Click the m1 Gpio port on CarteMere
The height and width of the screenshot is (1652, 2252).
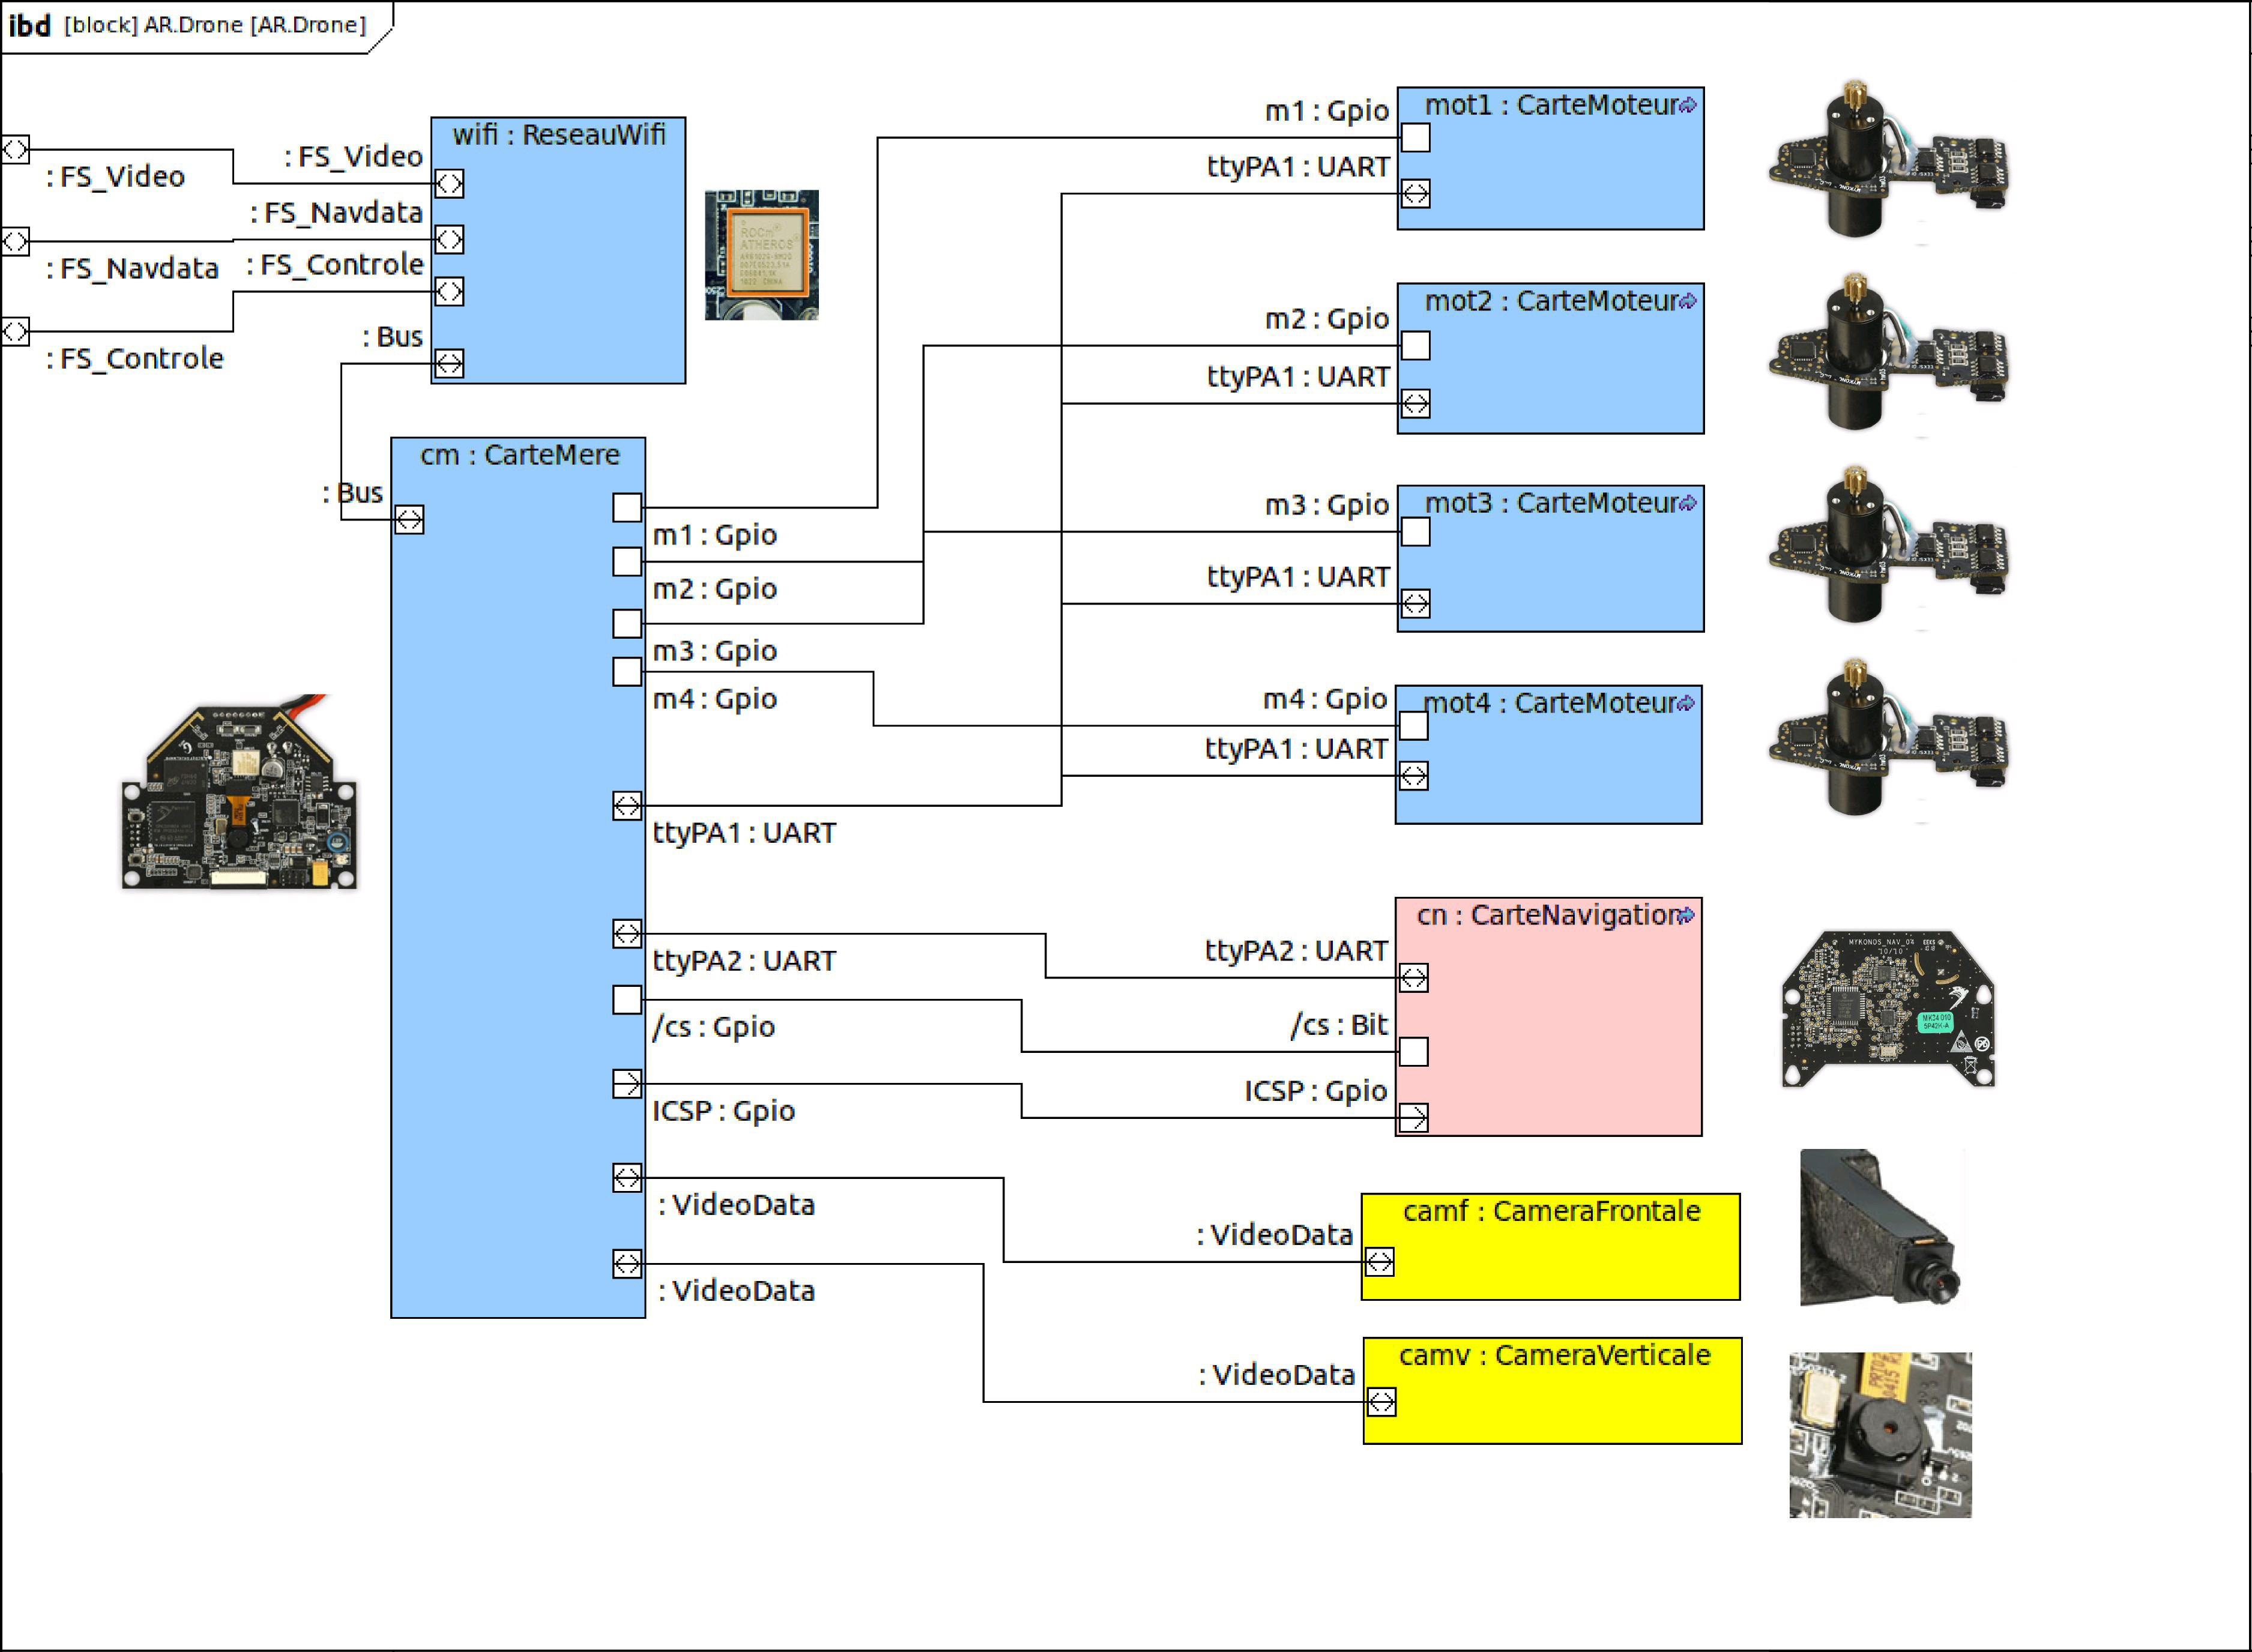click(x=627, y=508)
